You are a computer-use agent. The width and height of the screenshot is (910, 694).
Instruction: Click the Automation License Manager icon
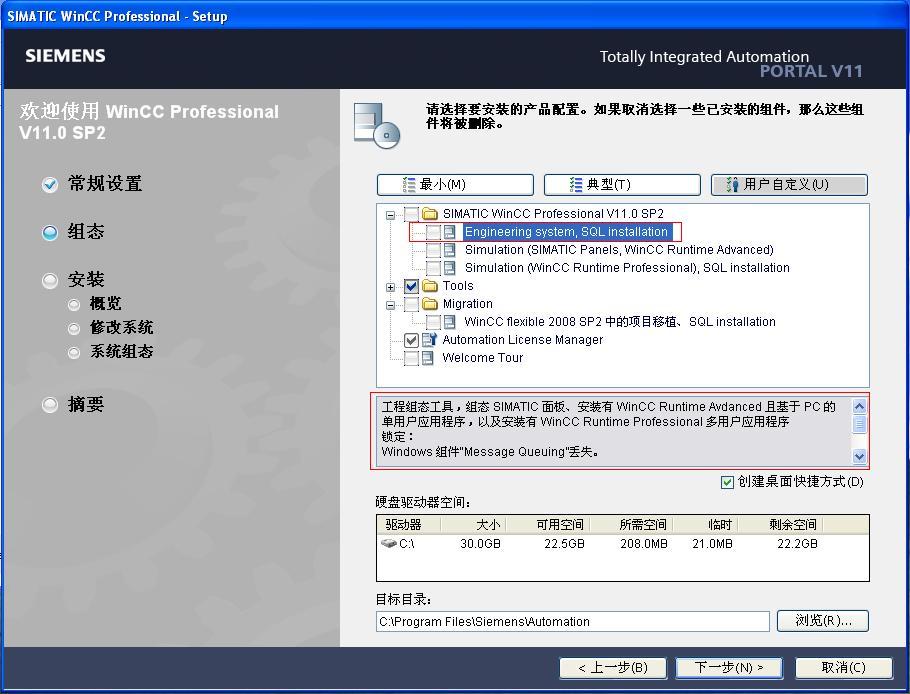(429, 339)
